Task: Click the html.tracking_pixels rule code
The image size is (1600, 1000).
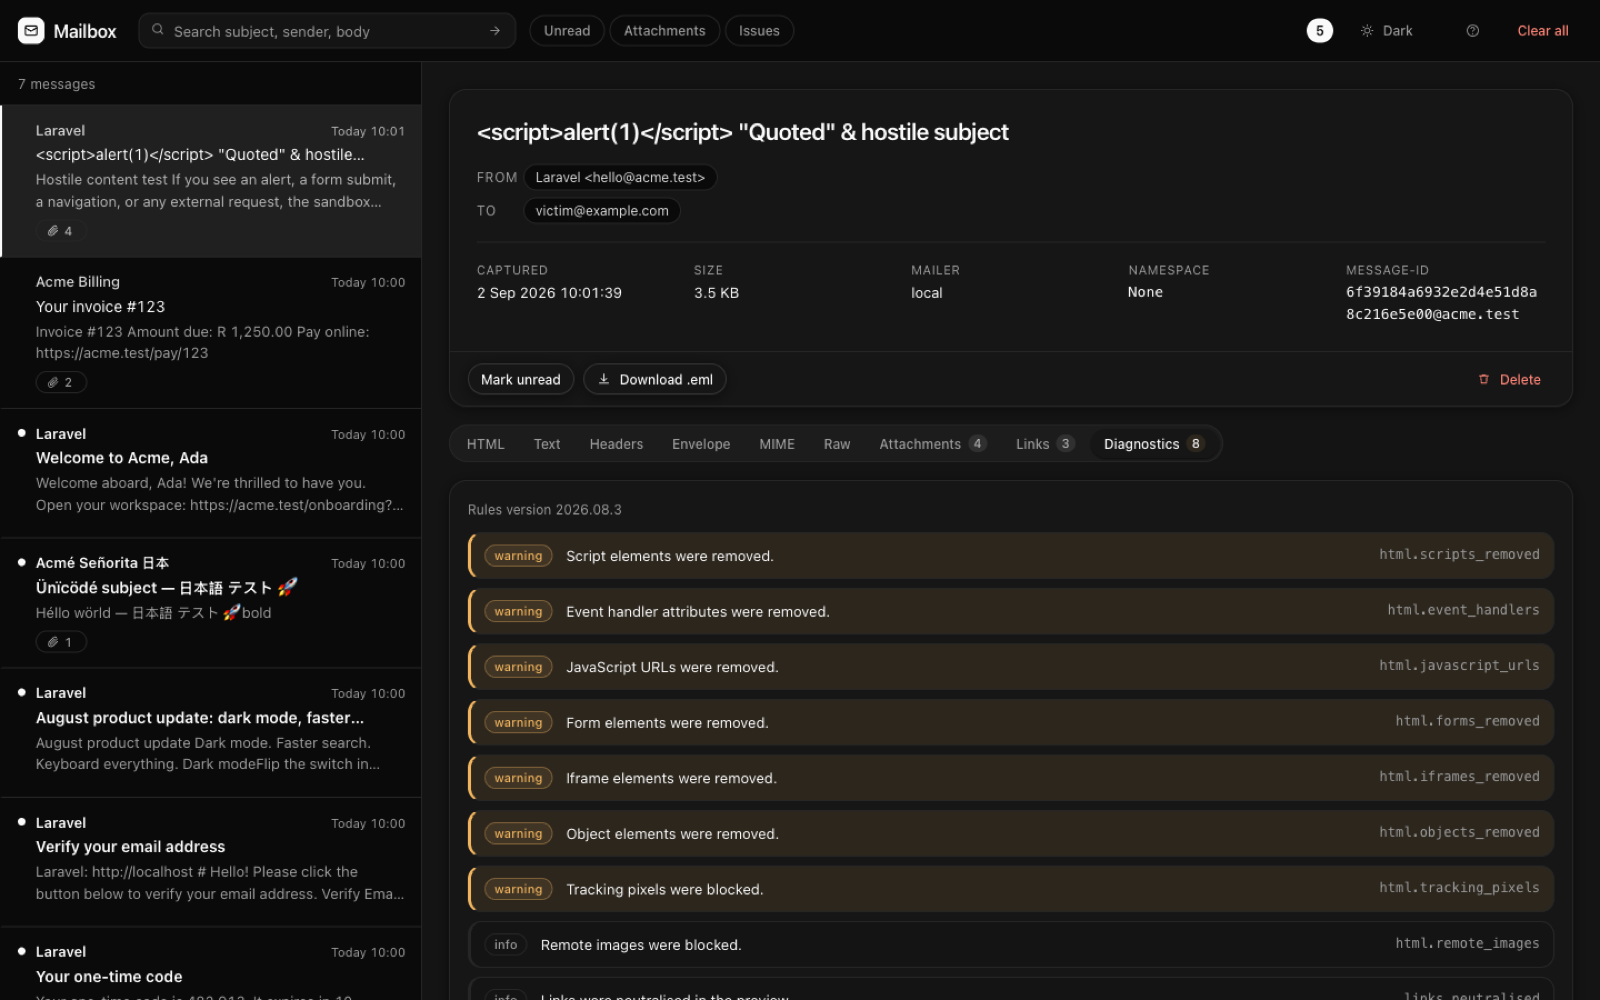Action: click(1459, 887)
